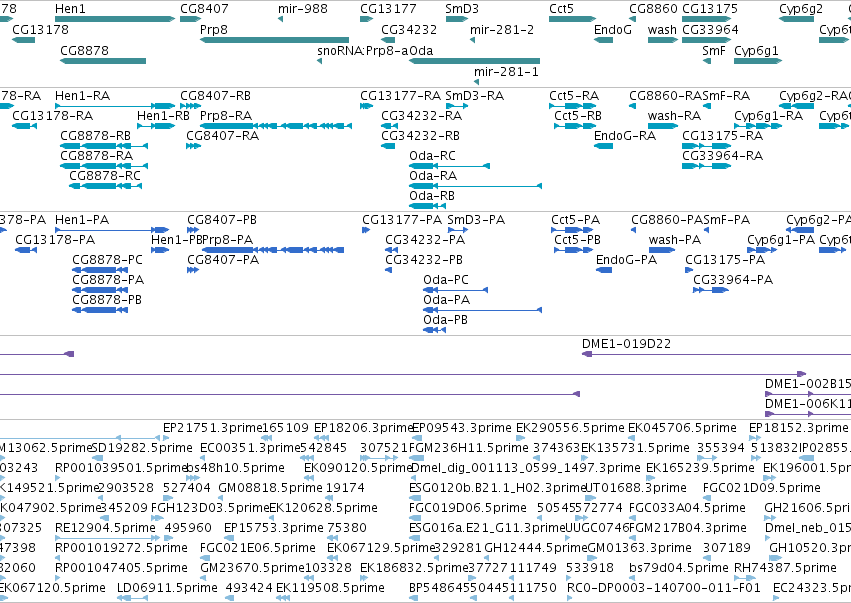
Task: Select the CG8878 gene bar
Action: click(103, 61)
